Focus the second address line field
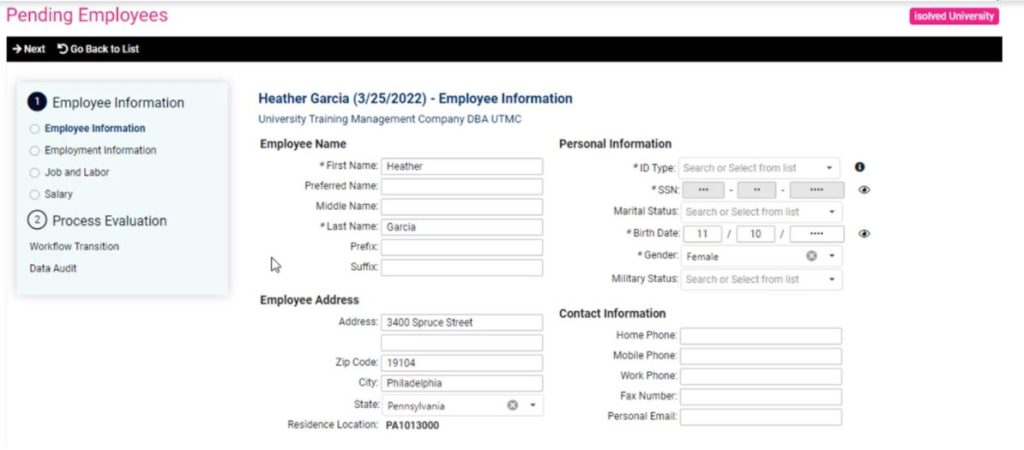This screenshot has height=450, width=1024. 462,343
